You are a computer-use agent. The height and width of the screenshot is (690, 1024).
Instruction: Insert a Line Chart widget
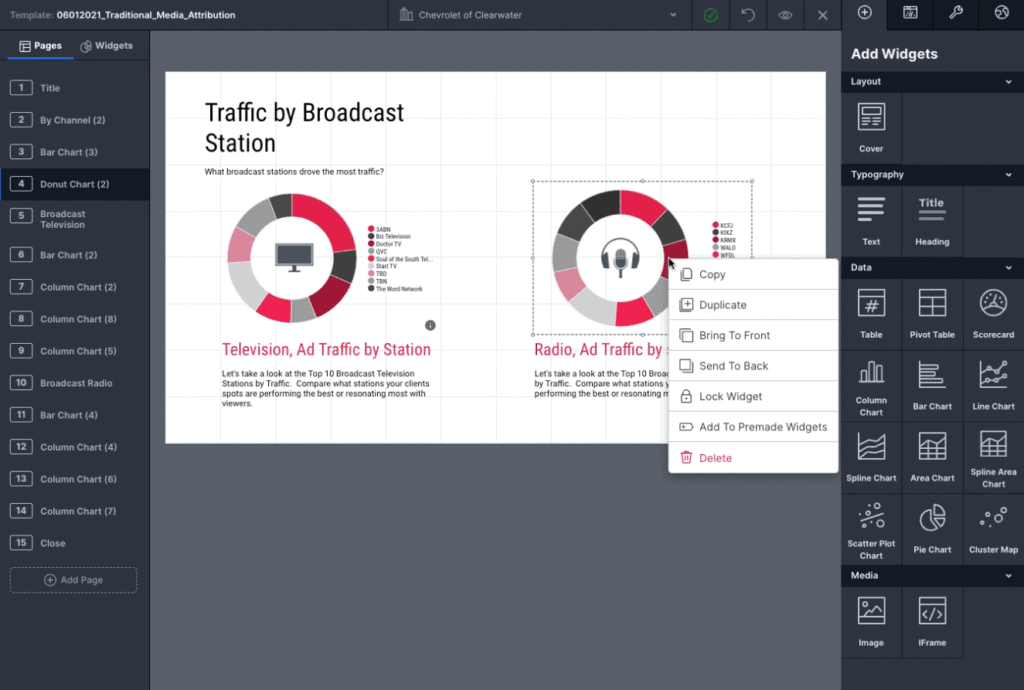pyautogui.click(x=993, y=385)
